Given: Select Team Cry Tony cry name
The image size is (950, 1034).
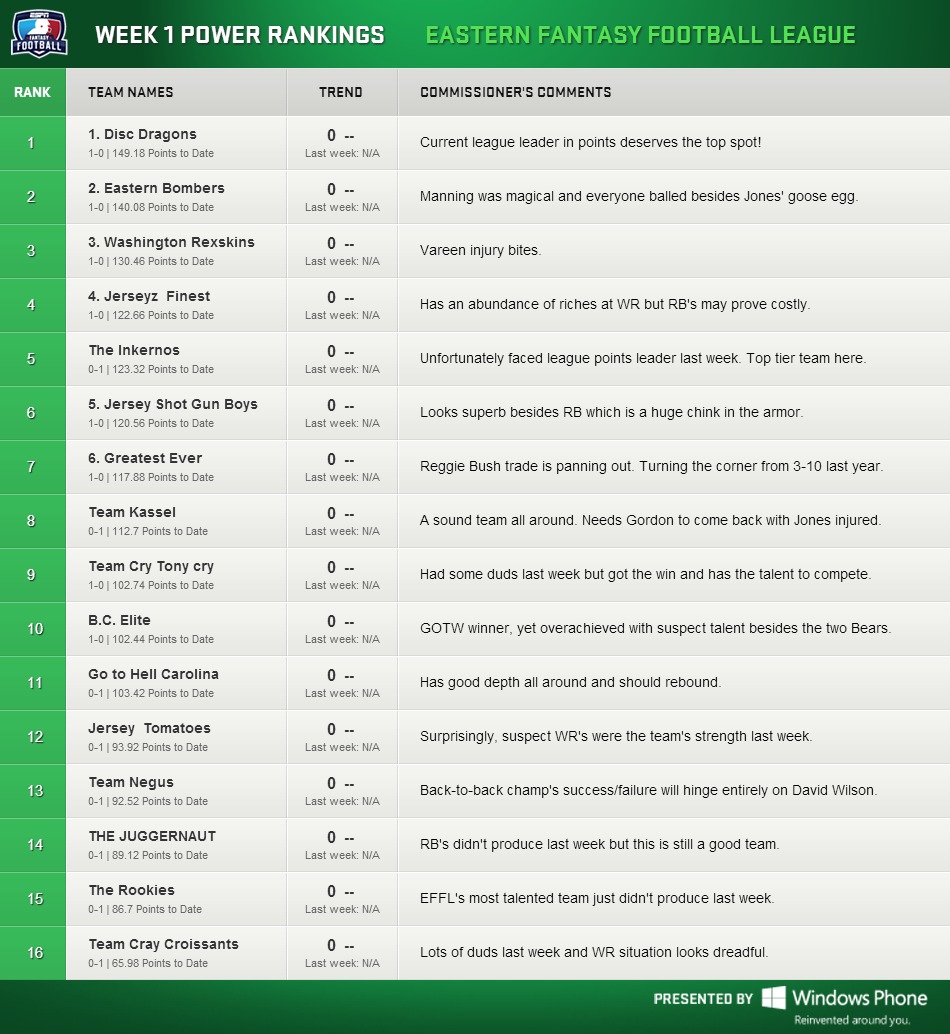Looking at the screenshot, I should [151, 566].
